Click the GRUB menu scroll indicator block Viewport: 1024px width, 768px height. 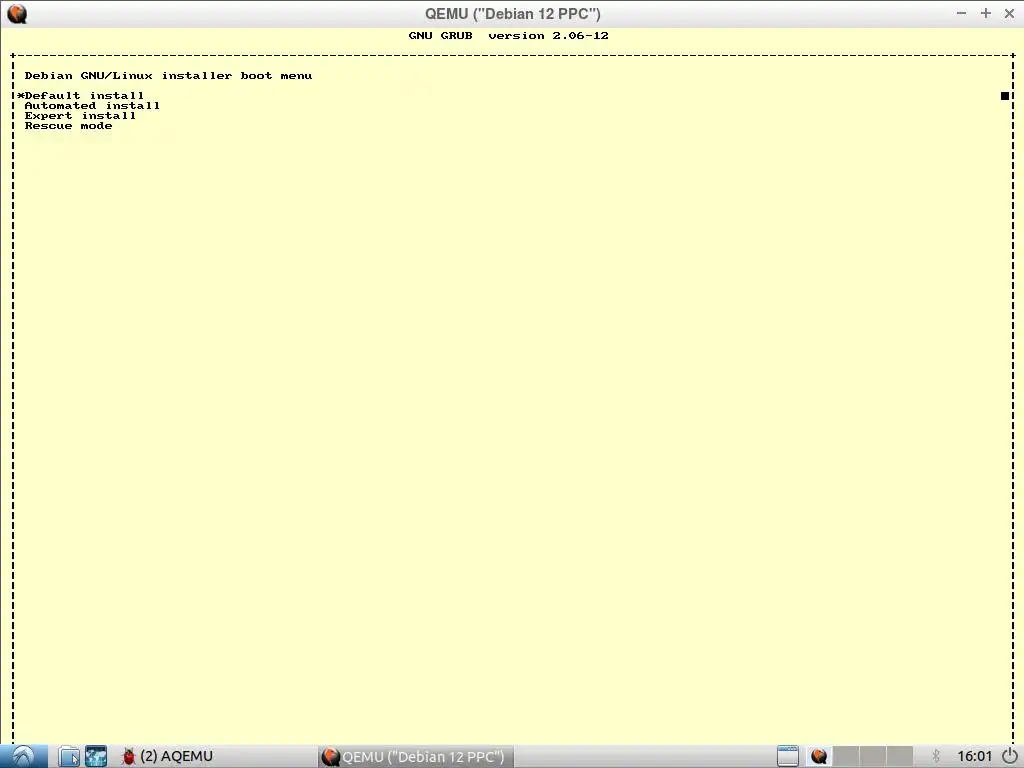click(1005, 96)
